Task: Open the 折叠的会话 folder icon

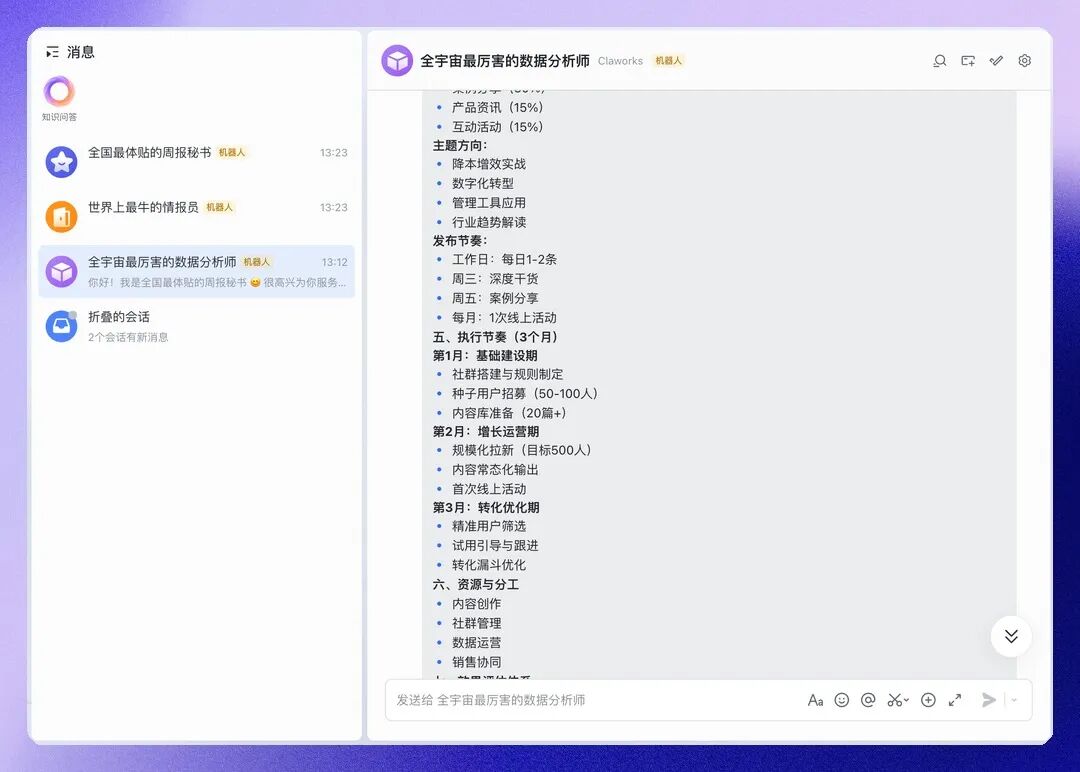Action: [x=61, y=326]
